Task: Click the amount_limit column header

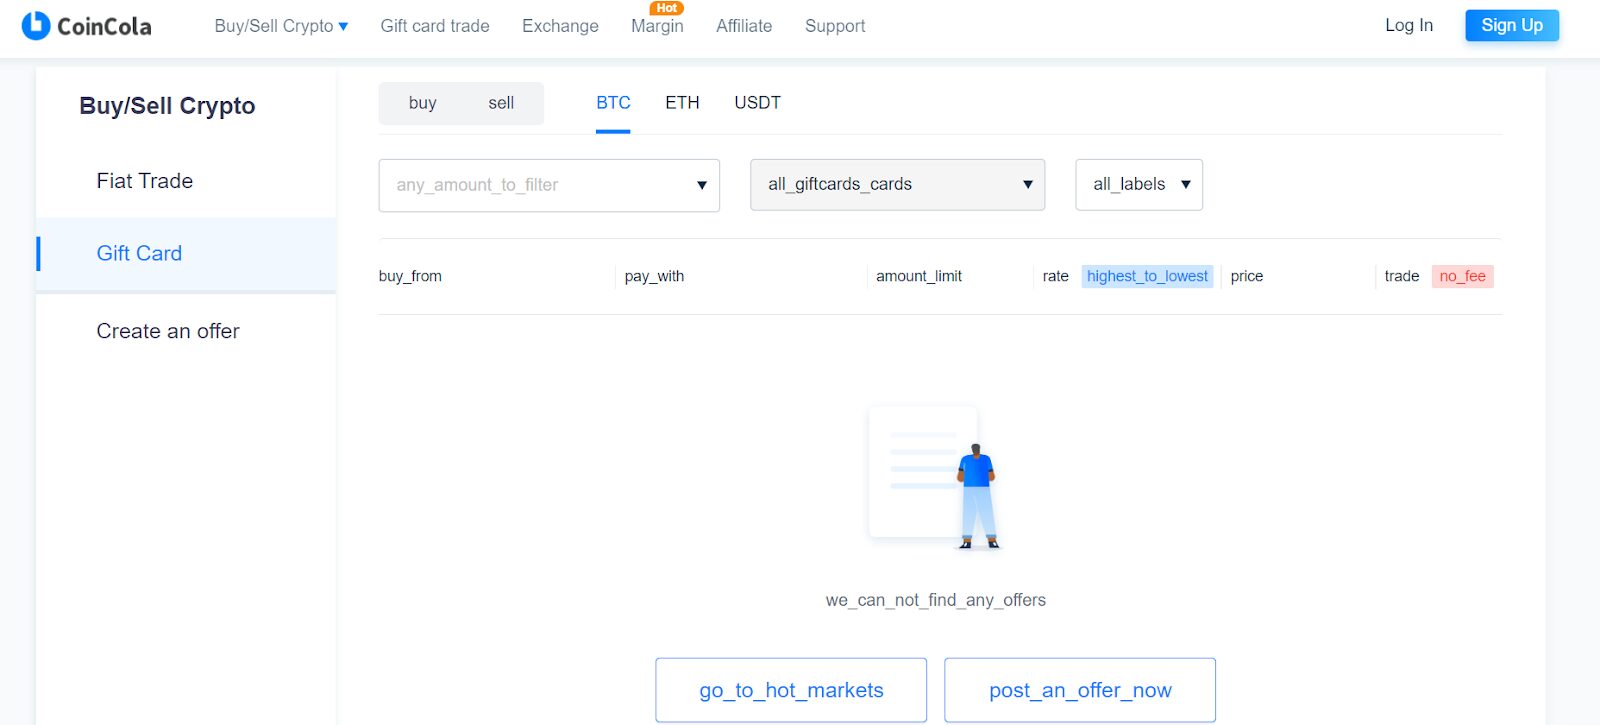Action: click(919, 276)
